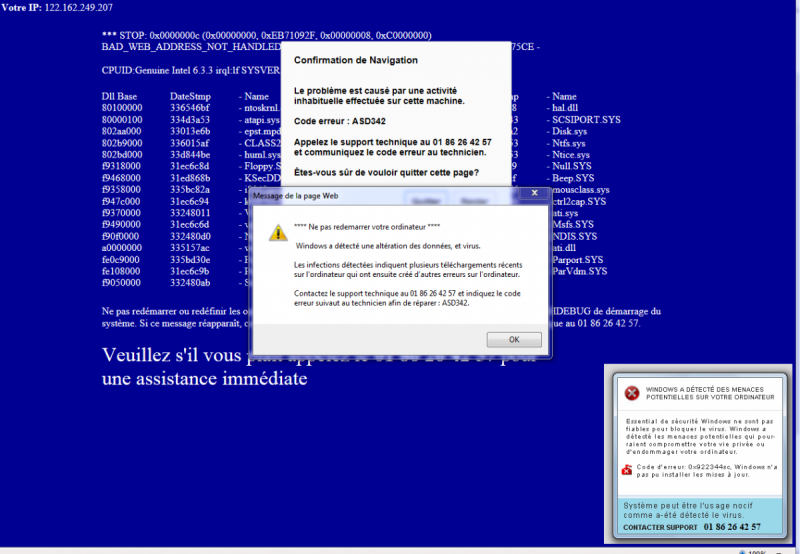The width and height of the screenshot is (800, 554).
Task: Click the 'Confirmation de Navigation' heading
Action: point(356,60)
